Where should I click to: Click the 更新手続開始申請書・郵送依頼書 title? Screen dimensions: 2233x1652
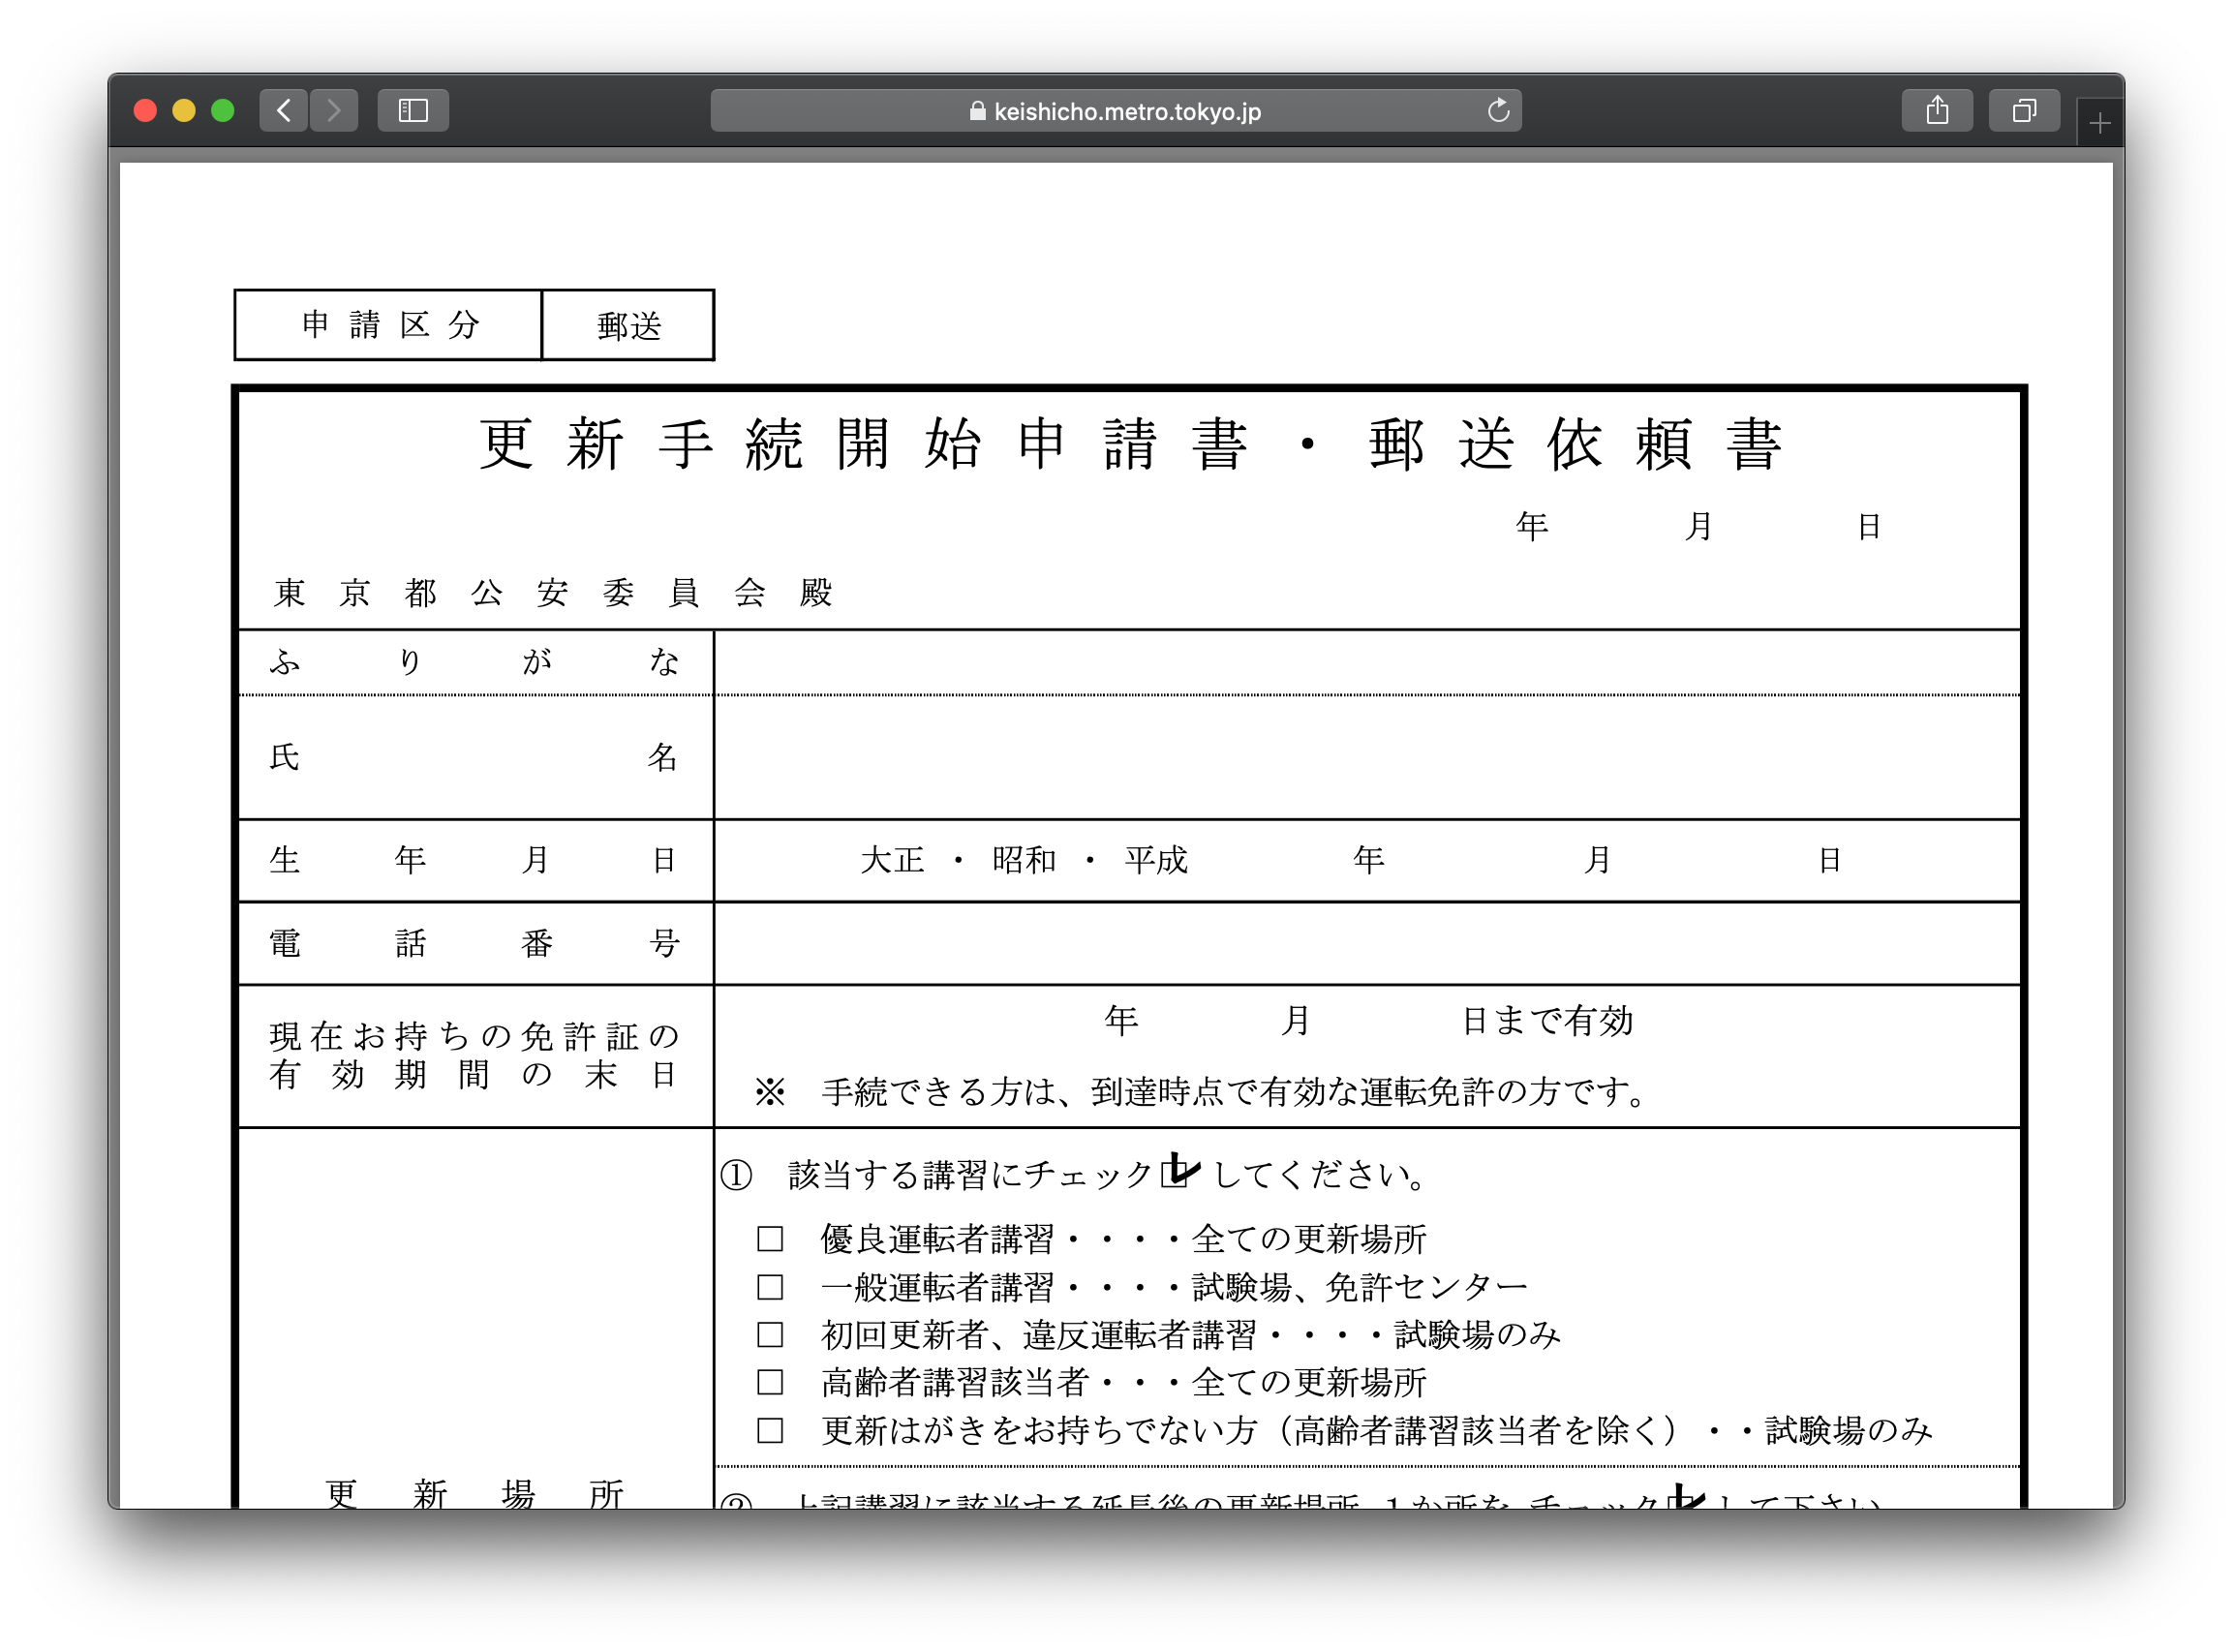tap(1130, 444)
